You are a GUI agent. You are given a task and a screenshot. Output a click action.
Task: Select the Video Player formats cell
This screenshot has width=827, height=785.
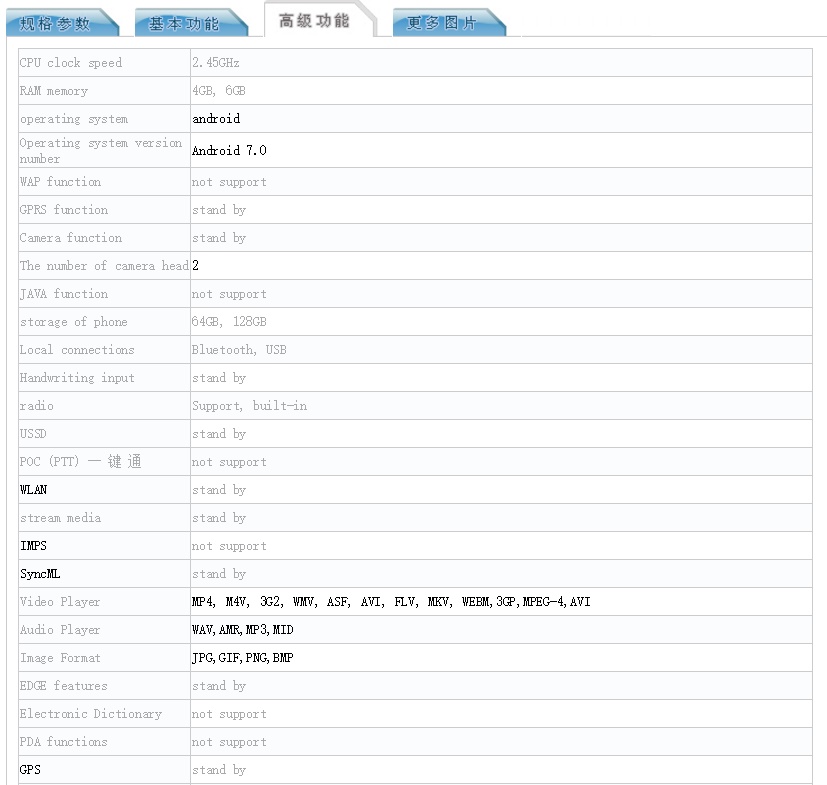coord(390,602)
